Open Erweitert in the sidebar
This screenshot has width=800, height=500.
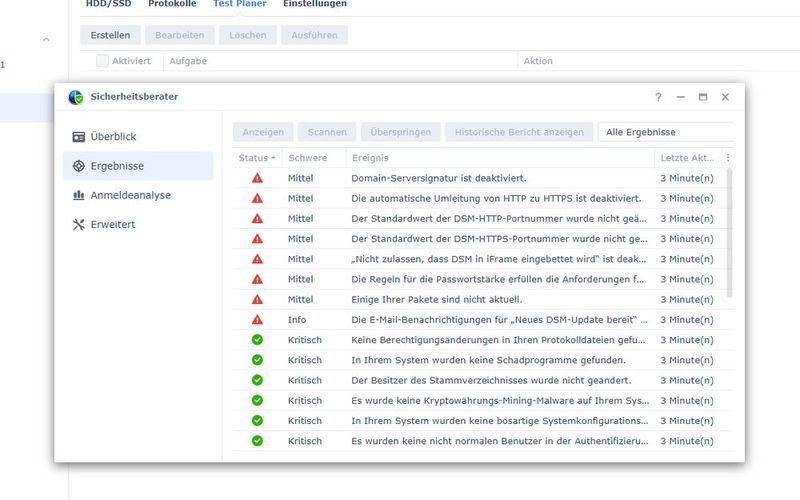tap(138, 224)
